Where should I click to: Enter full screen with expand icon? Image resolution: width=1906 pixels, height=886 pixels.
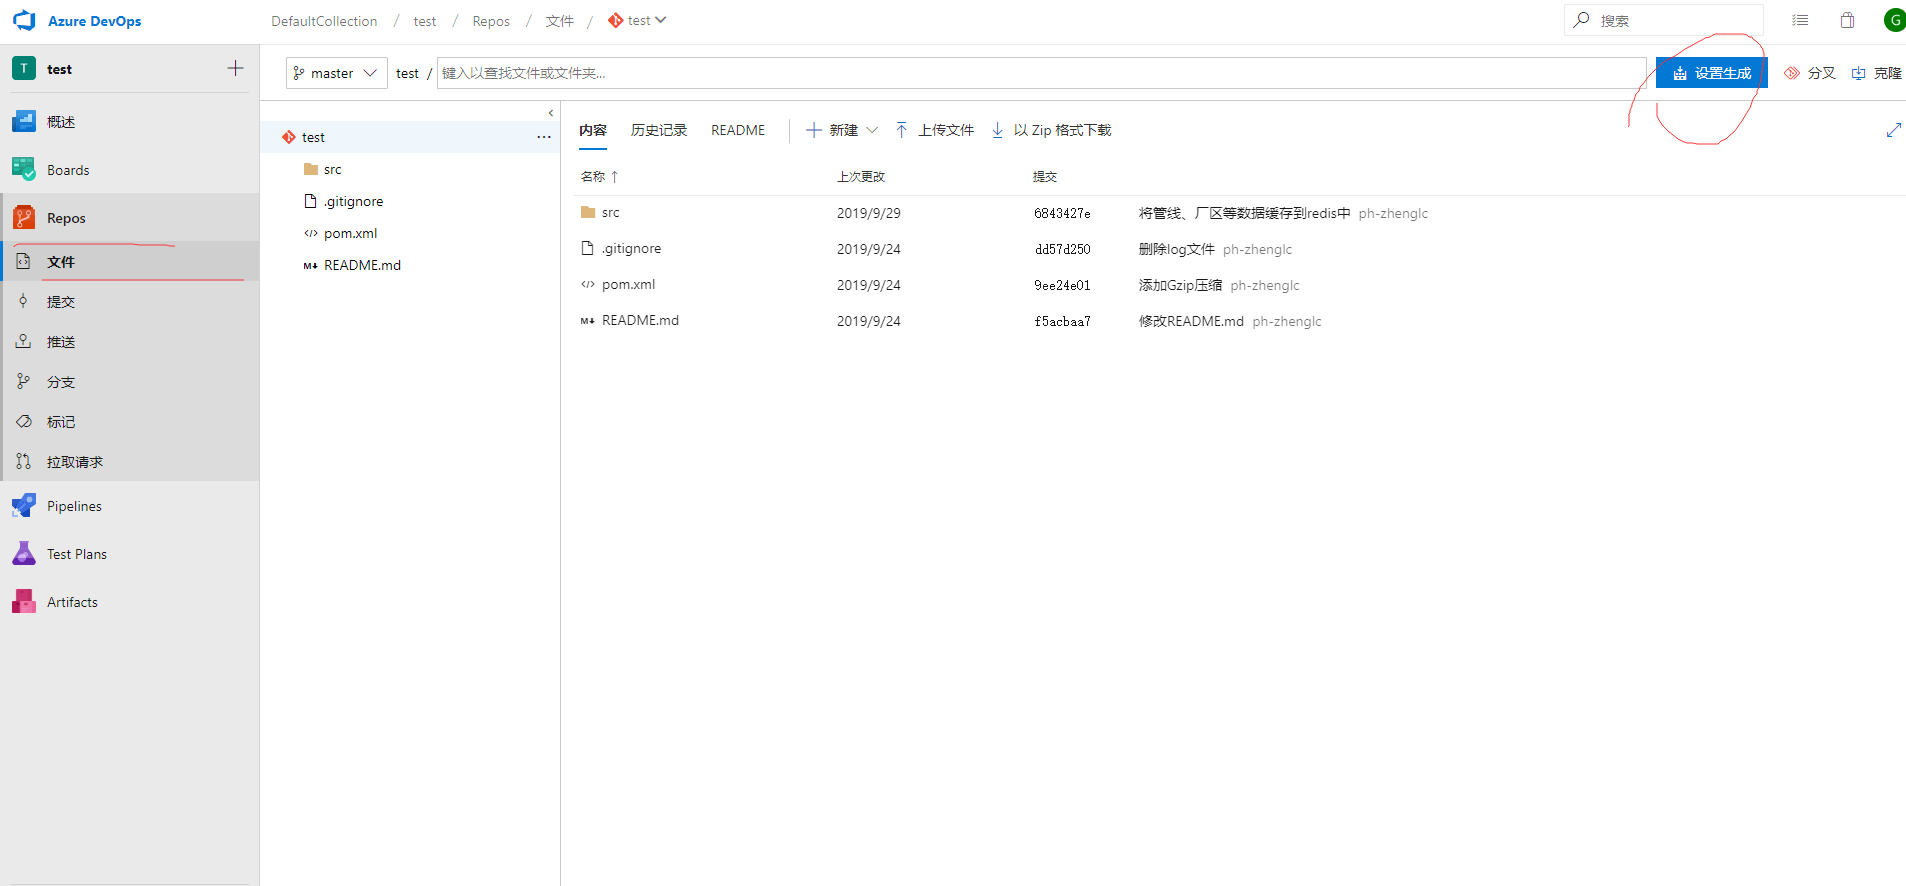coord(1893,130)
